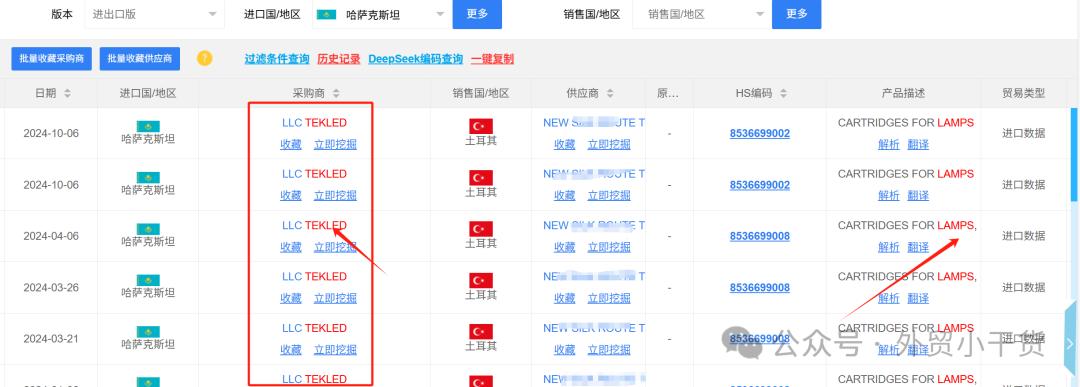Open the 销售国/地区 dropdown
This screenshot has width=1080, height=387.
click(x=701, y=14)
